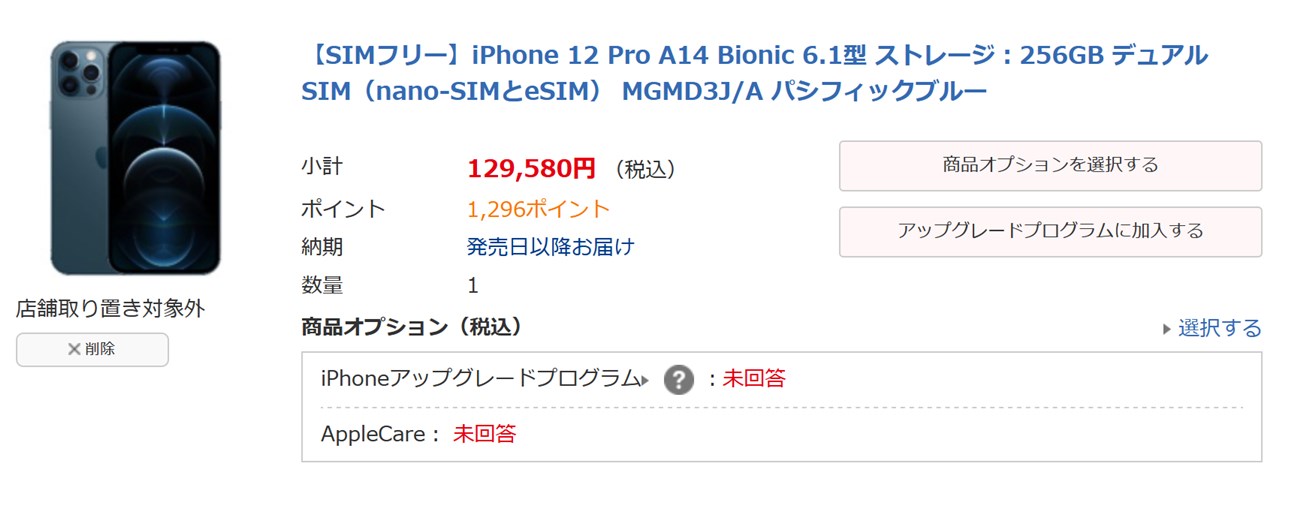The width and height of the screenshot is (1300, 505).
Task: Click the AppleCare option label
Action: click(x=380, y=434)
